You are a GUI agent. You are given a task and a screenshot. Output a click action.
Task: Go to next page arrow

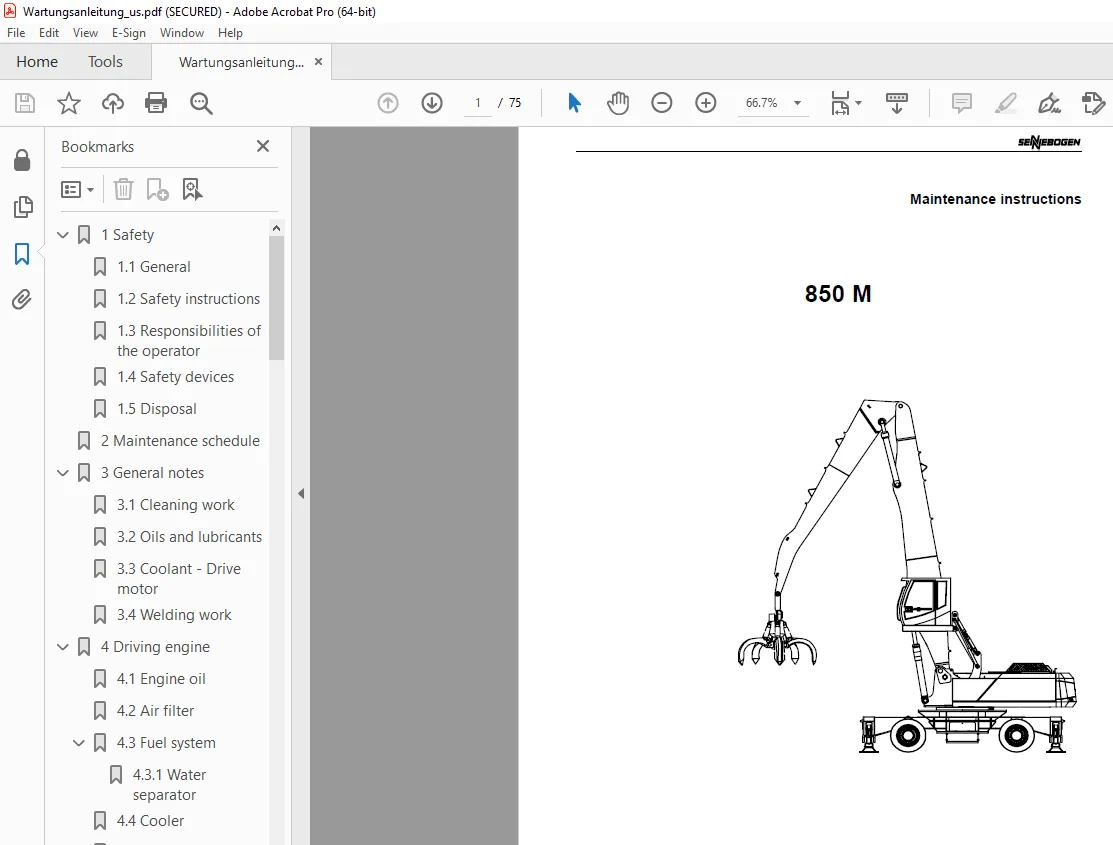[432, 103]
